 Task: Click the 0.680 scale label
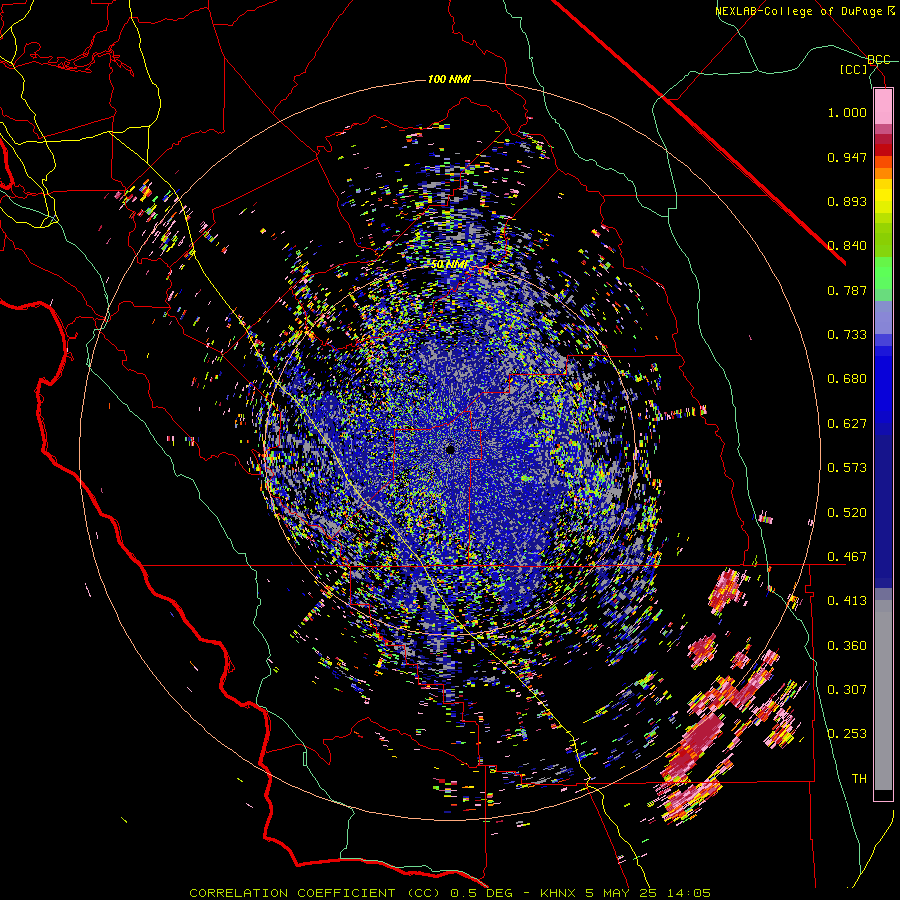pyautogui.click(x=847, y=379)
